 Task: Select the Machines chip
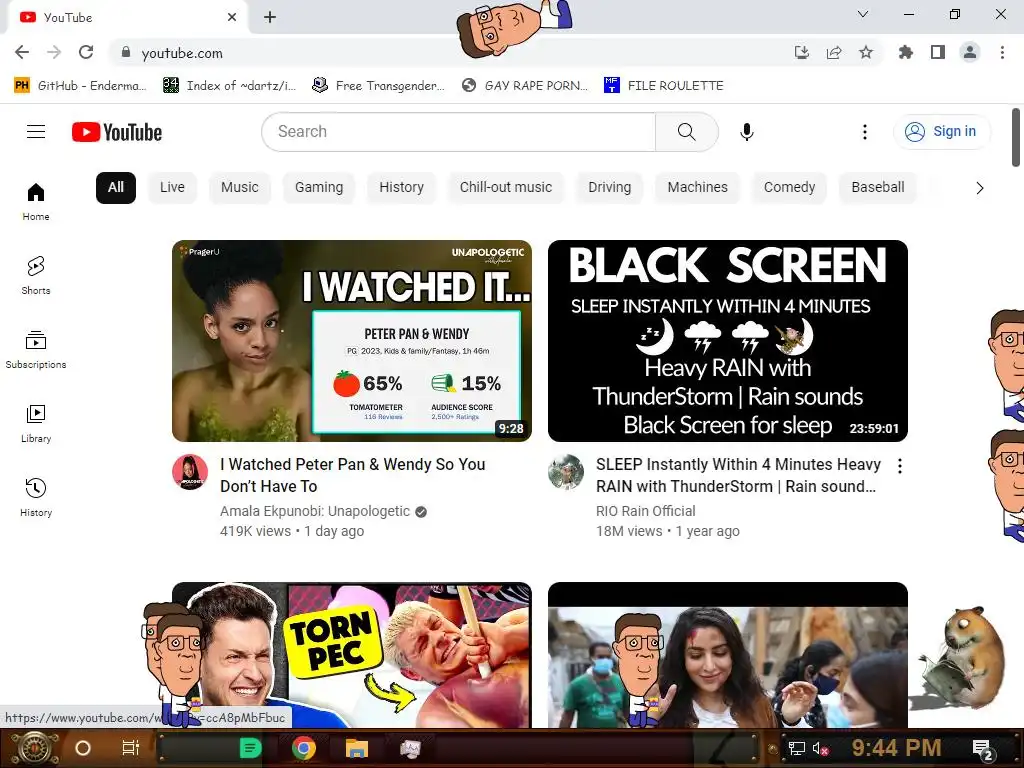[697, 187]
